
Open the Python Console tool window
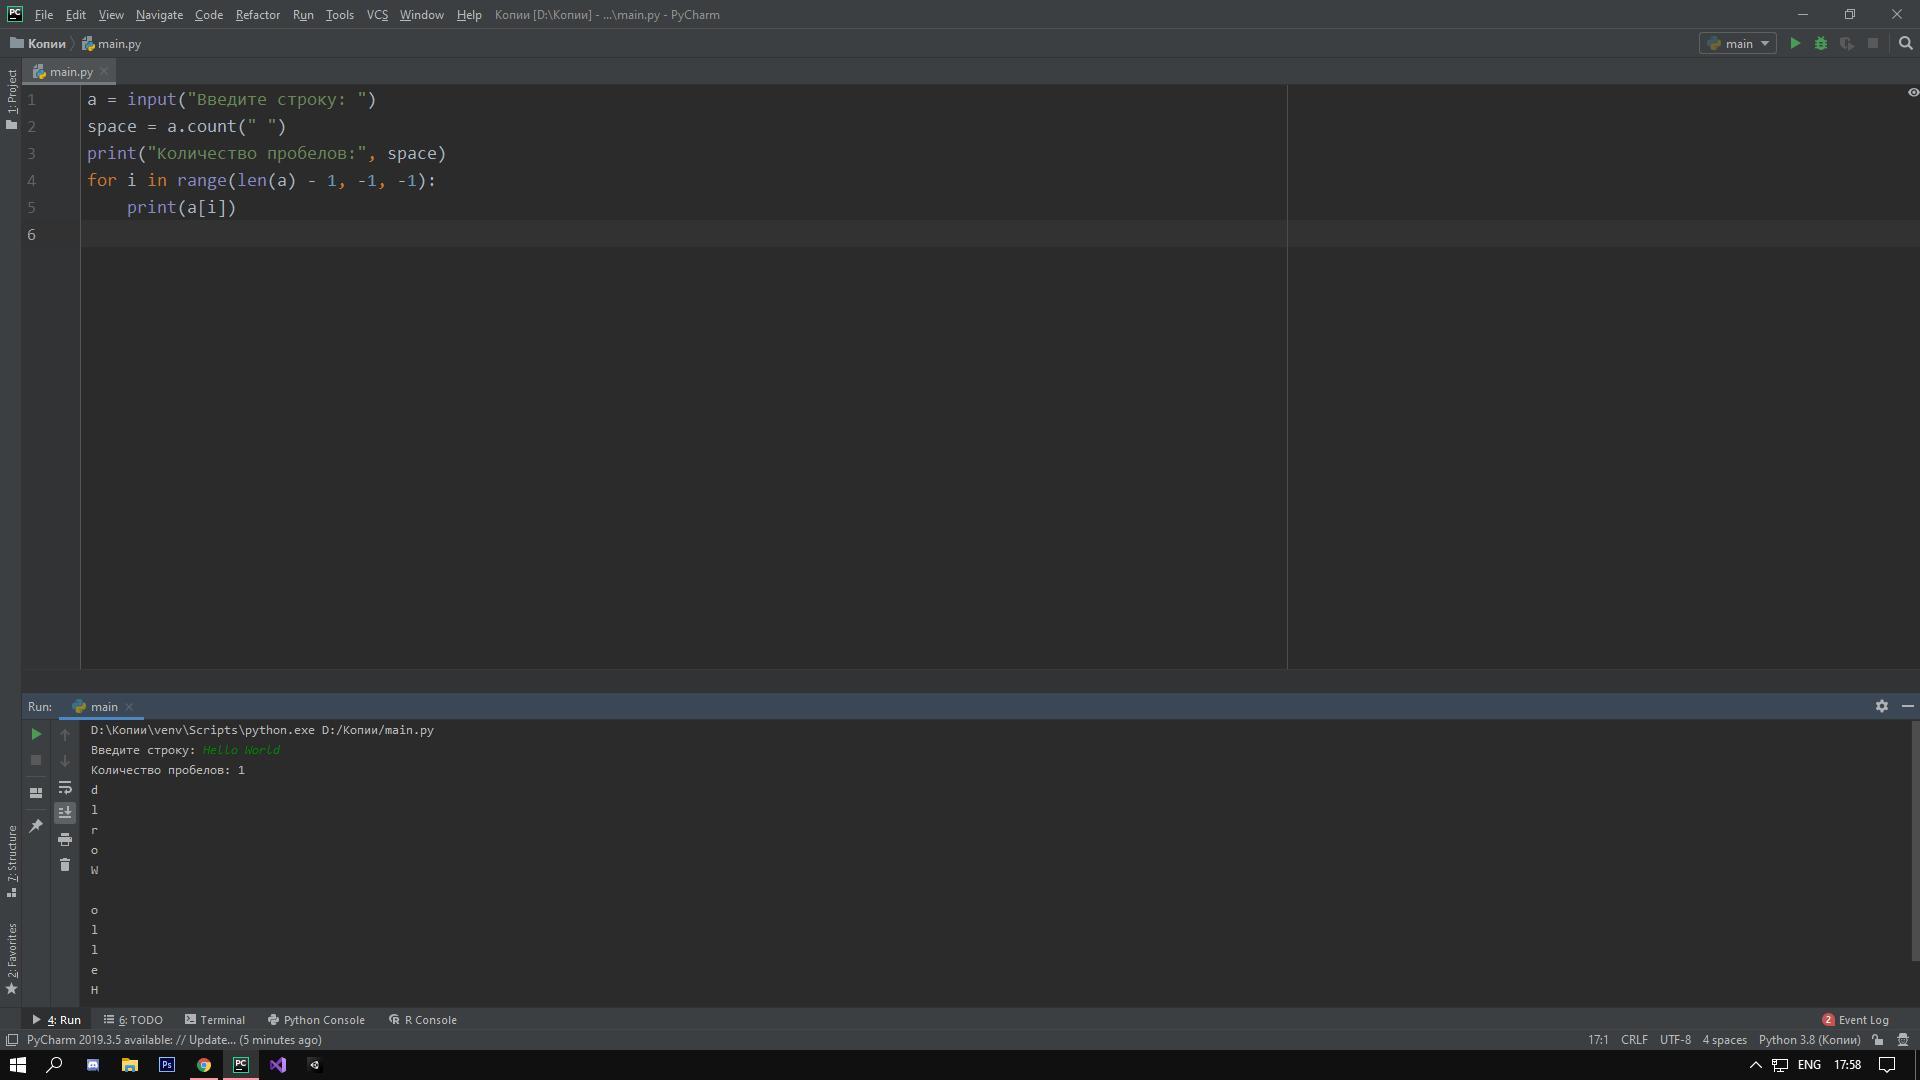316,1020
